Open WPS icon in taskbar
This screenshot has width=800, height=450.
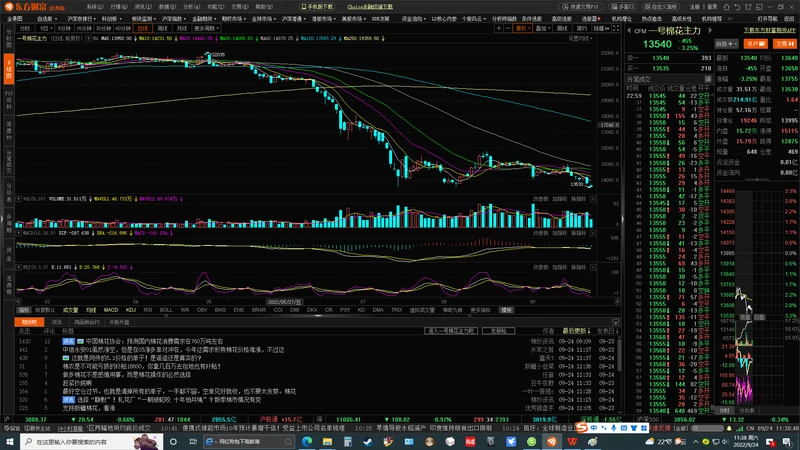click(572, 441)
